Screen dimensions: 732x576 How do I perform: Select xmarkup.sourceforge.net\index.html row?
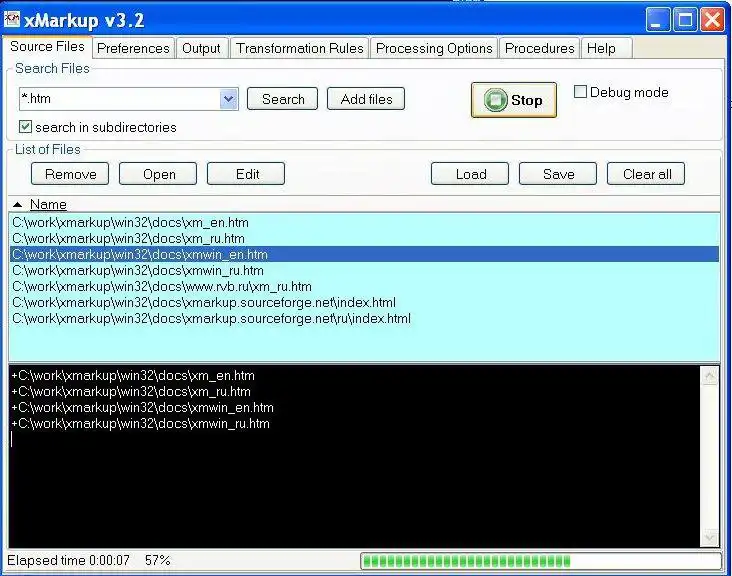364,302
